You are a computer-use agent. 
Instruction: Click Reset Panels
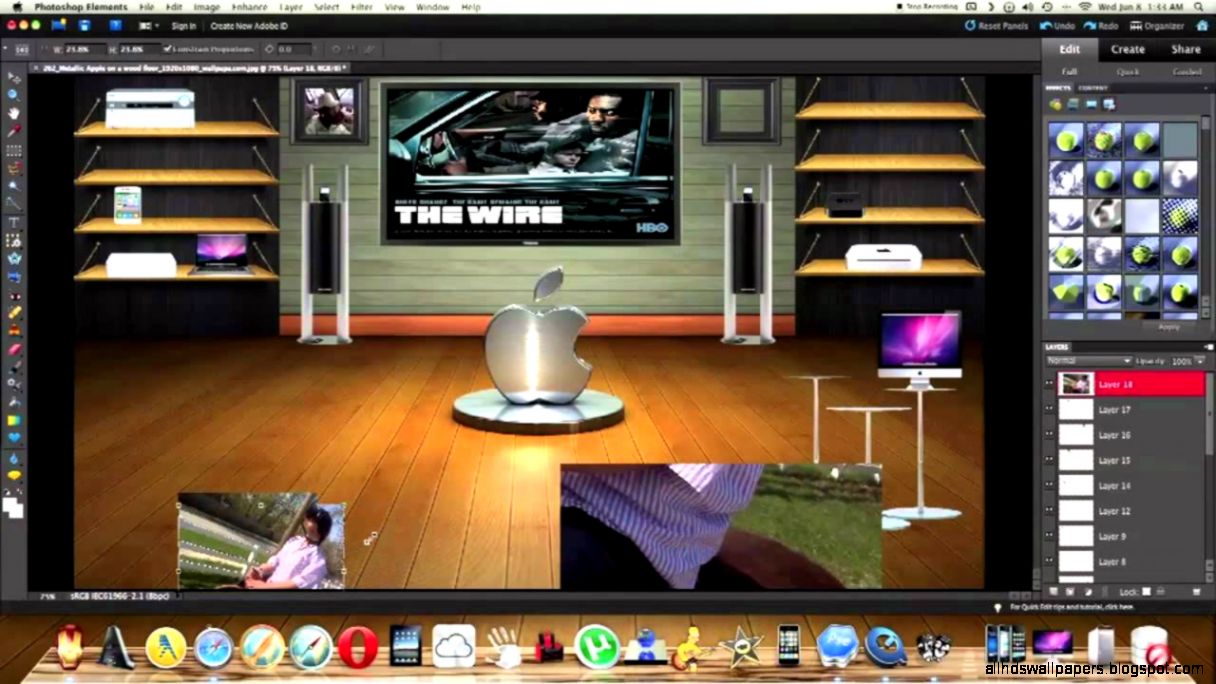pyautogui.click(x=996, y=26)
